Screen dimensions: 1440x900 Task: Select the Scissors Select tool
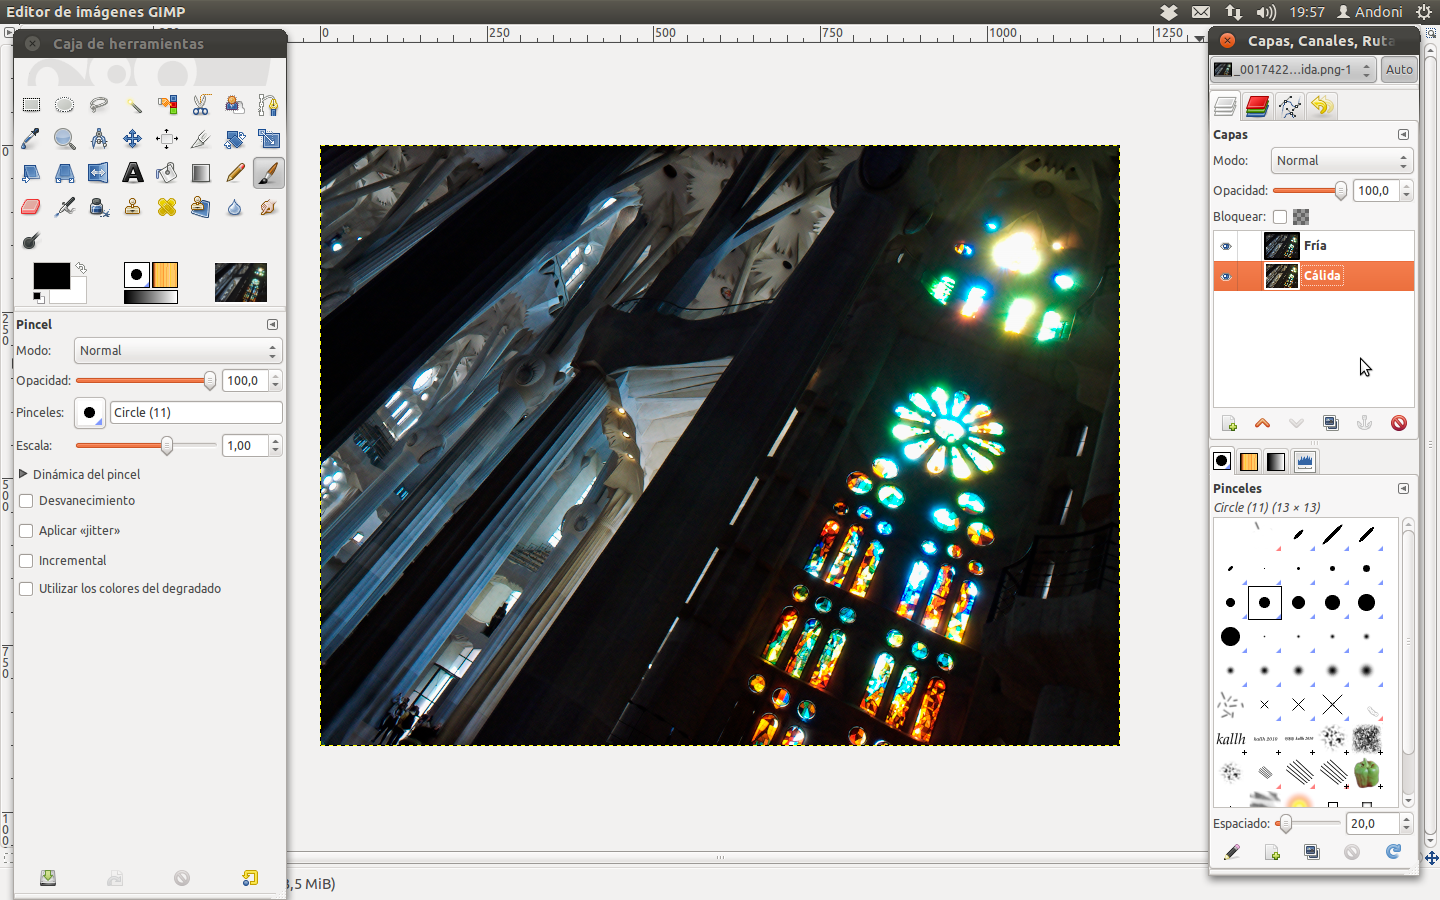tap(201, 105)
